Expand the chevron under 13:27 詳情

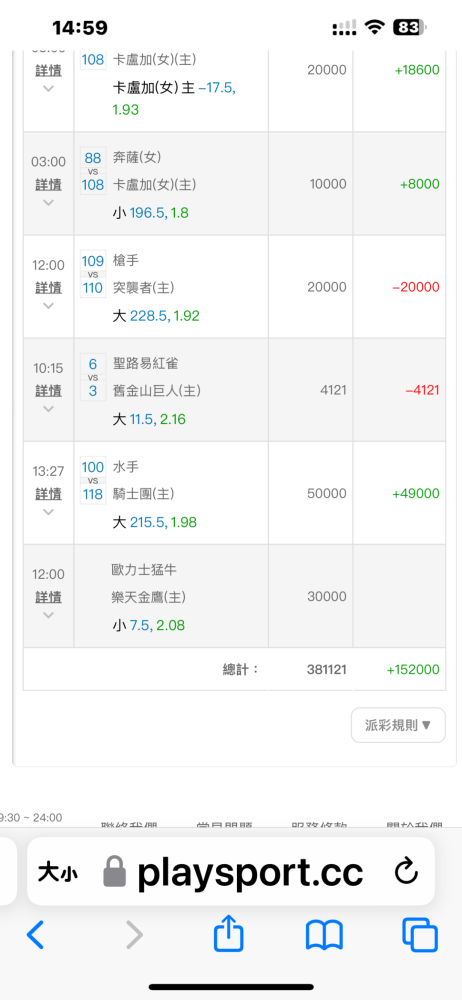(x=48, y=511)
